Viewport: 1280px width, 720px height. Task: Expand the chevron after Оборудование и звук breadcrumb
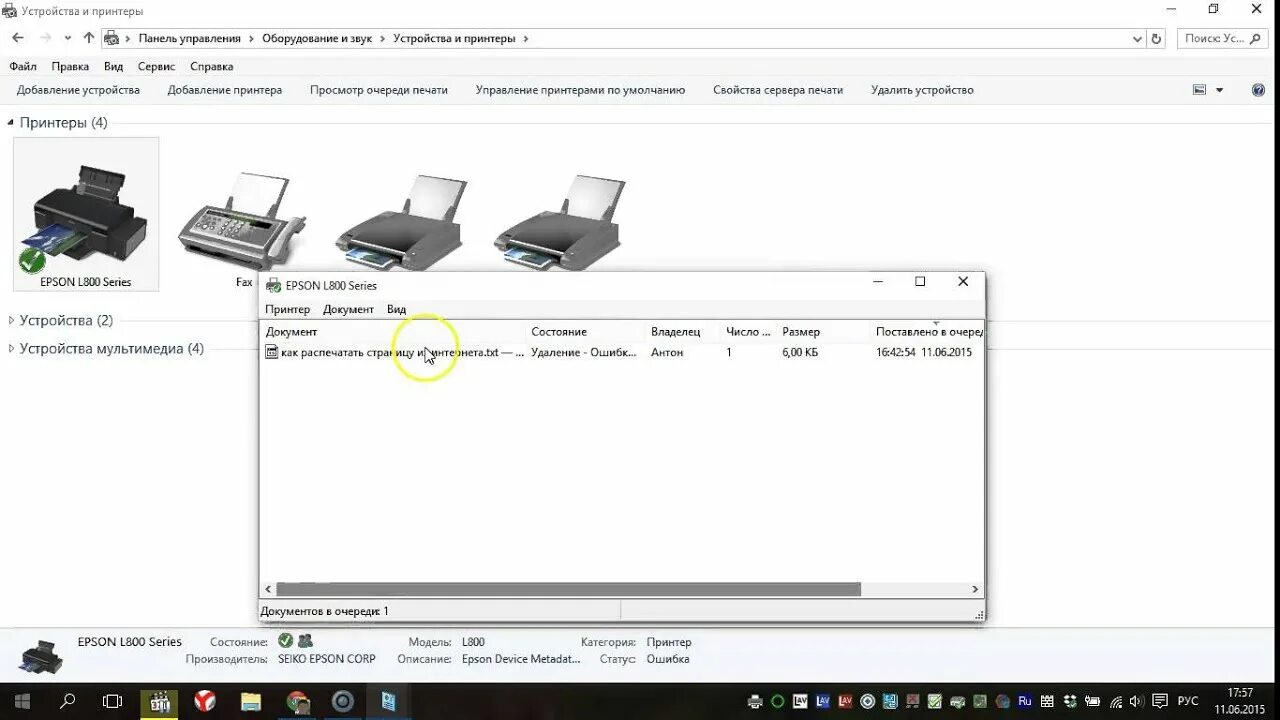(382, 39)
